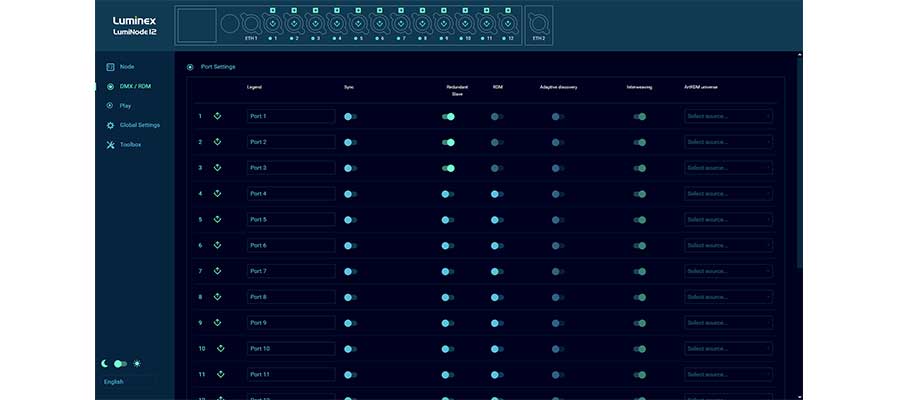Viewport: 900px width, 400px height.
Task: Click port 10 direction arrow icon
Action: [x=221, y=348]
